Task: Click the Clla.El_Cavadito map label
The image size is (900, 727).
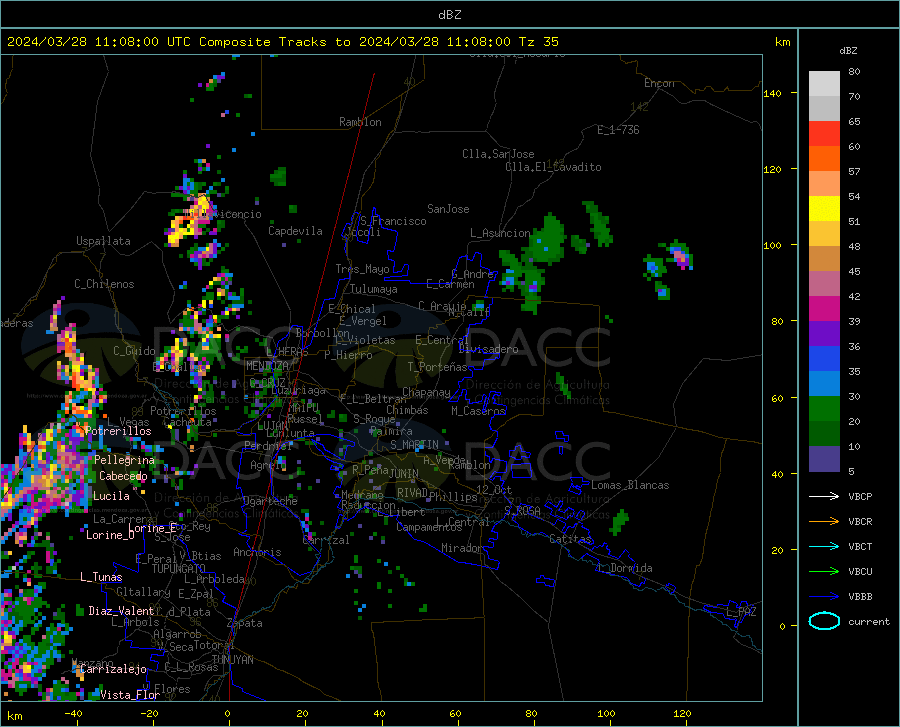Action: coord(553,167)
